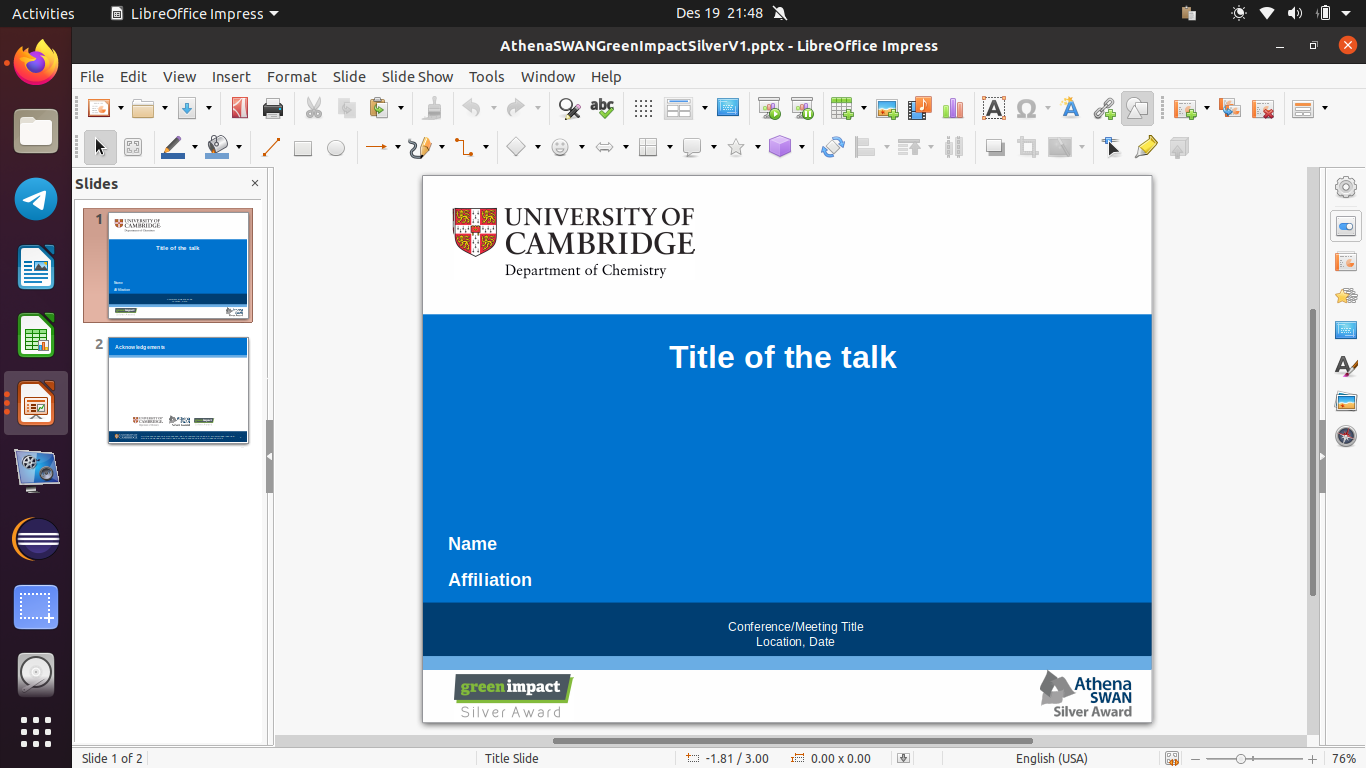Open the Navigator sidebar deck
Image resolution: width=1366 pixels, height=768 pixels.
(1346, 436)
